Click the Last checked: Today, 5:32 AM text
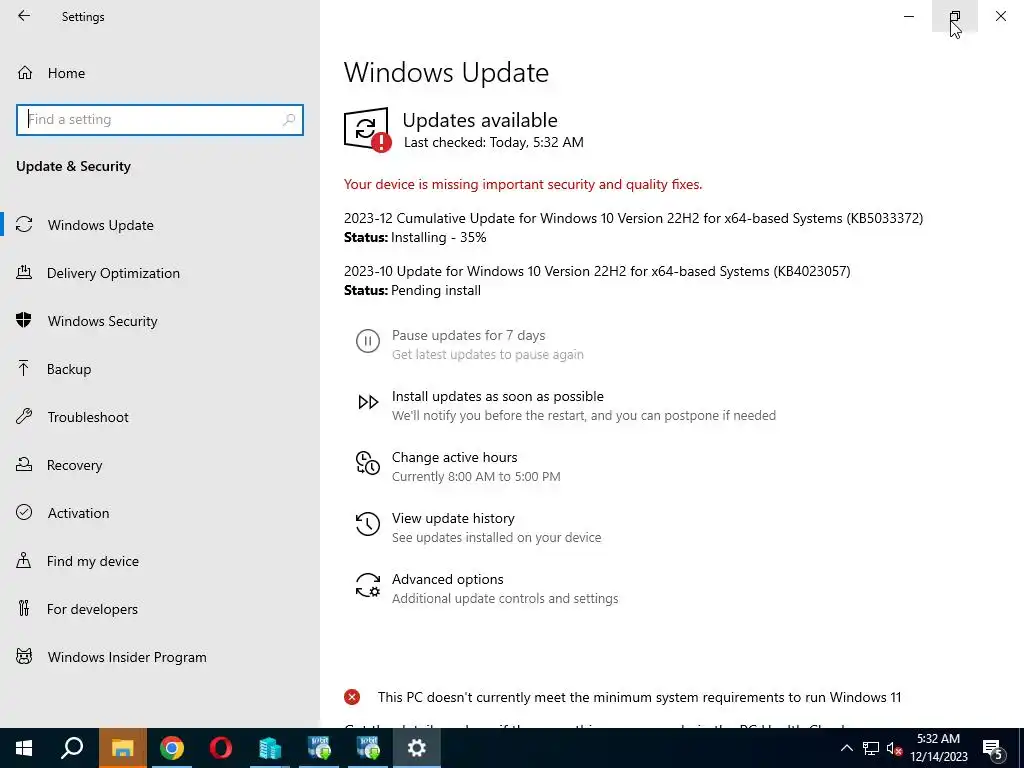The height and width of the screenshot is (768, 1024). click(494, 142)
